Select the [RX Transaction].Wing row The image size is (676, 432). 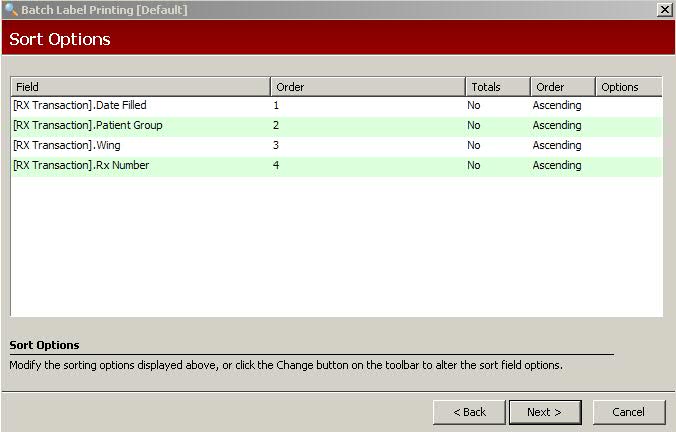pos(337,145)
